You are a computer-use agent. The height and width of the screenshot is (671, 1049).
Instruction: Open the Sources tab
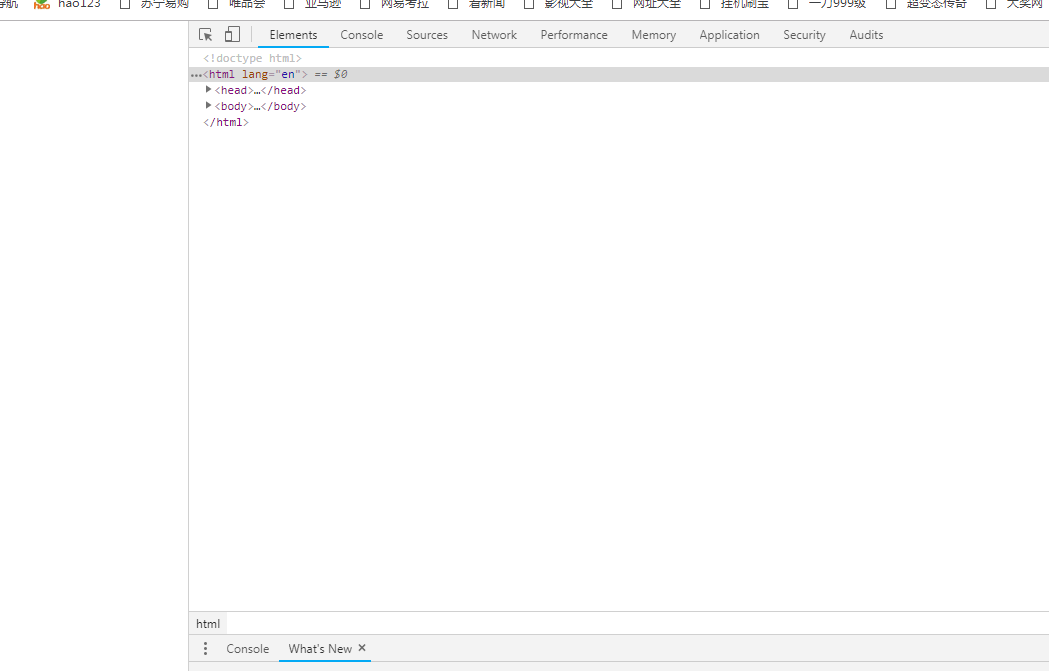point(427,35)
